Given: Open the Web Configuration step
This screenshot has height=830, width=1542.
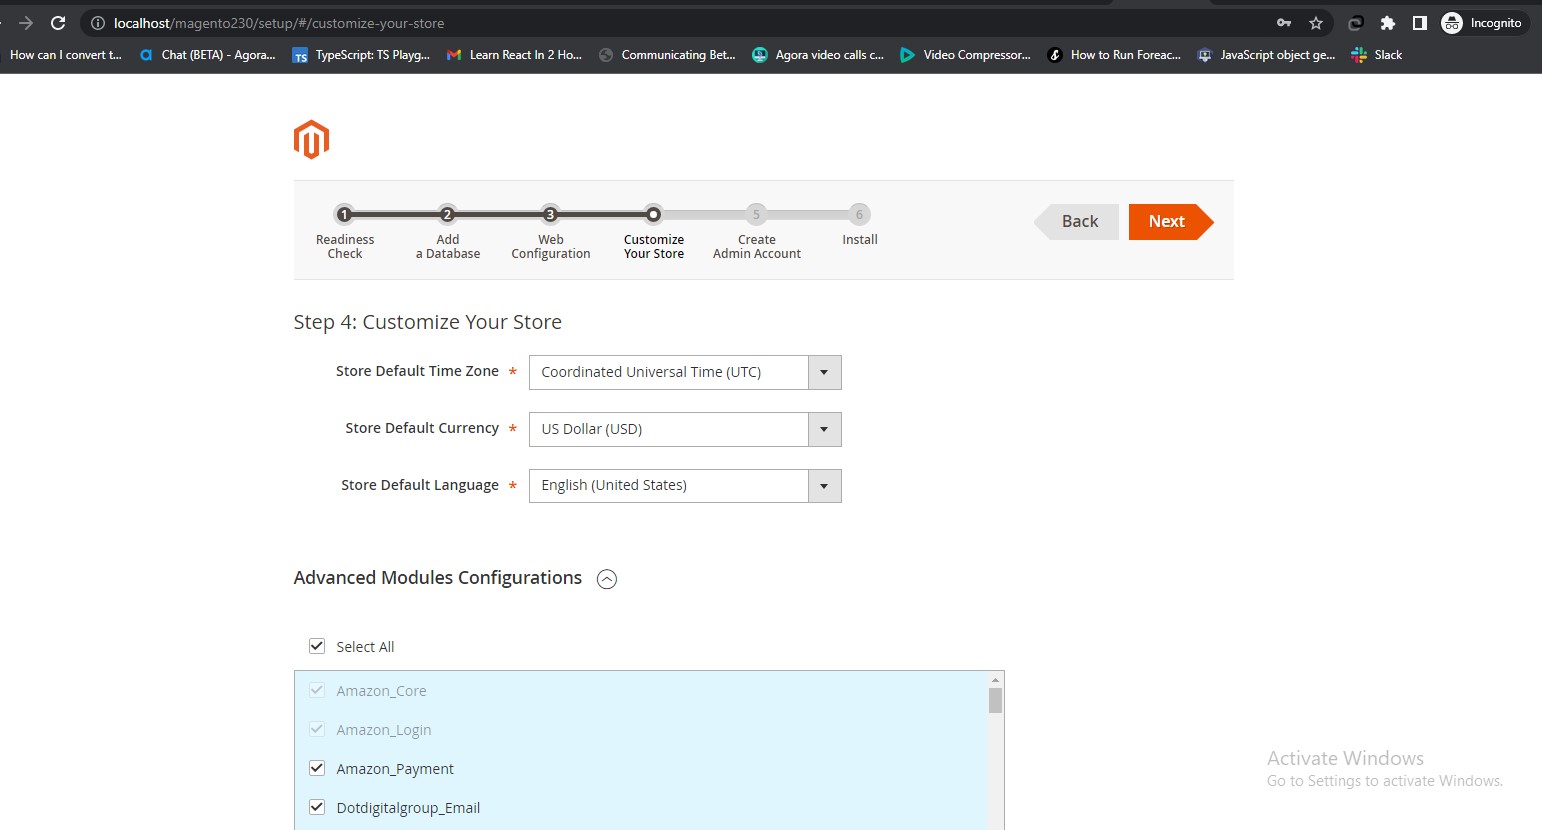Looking at the screenshot, I should [550, 213].
